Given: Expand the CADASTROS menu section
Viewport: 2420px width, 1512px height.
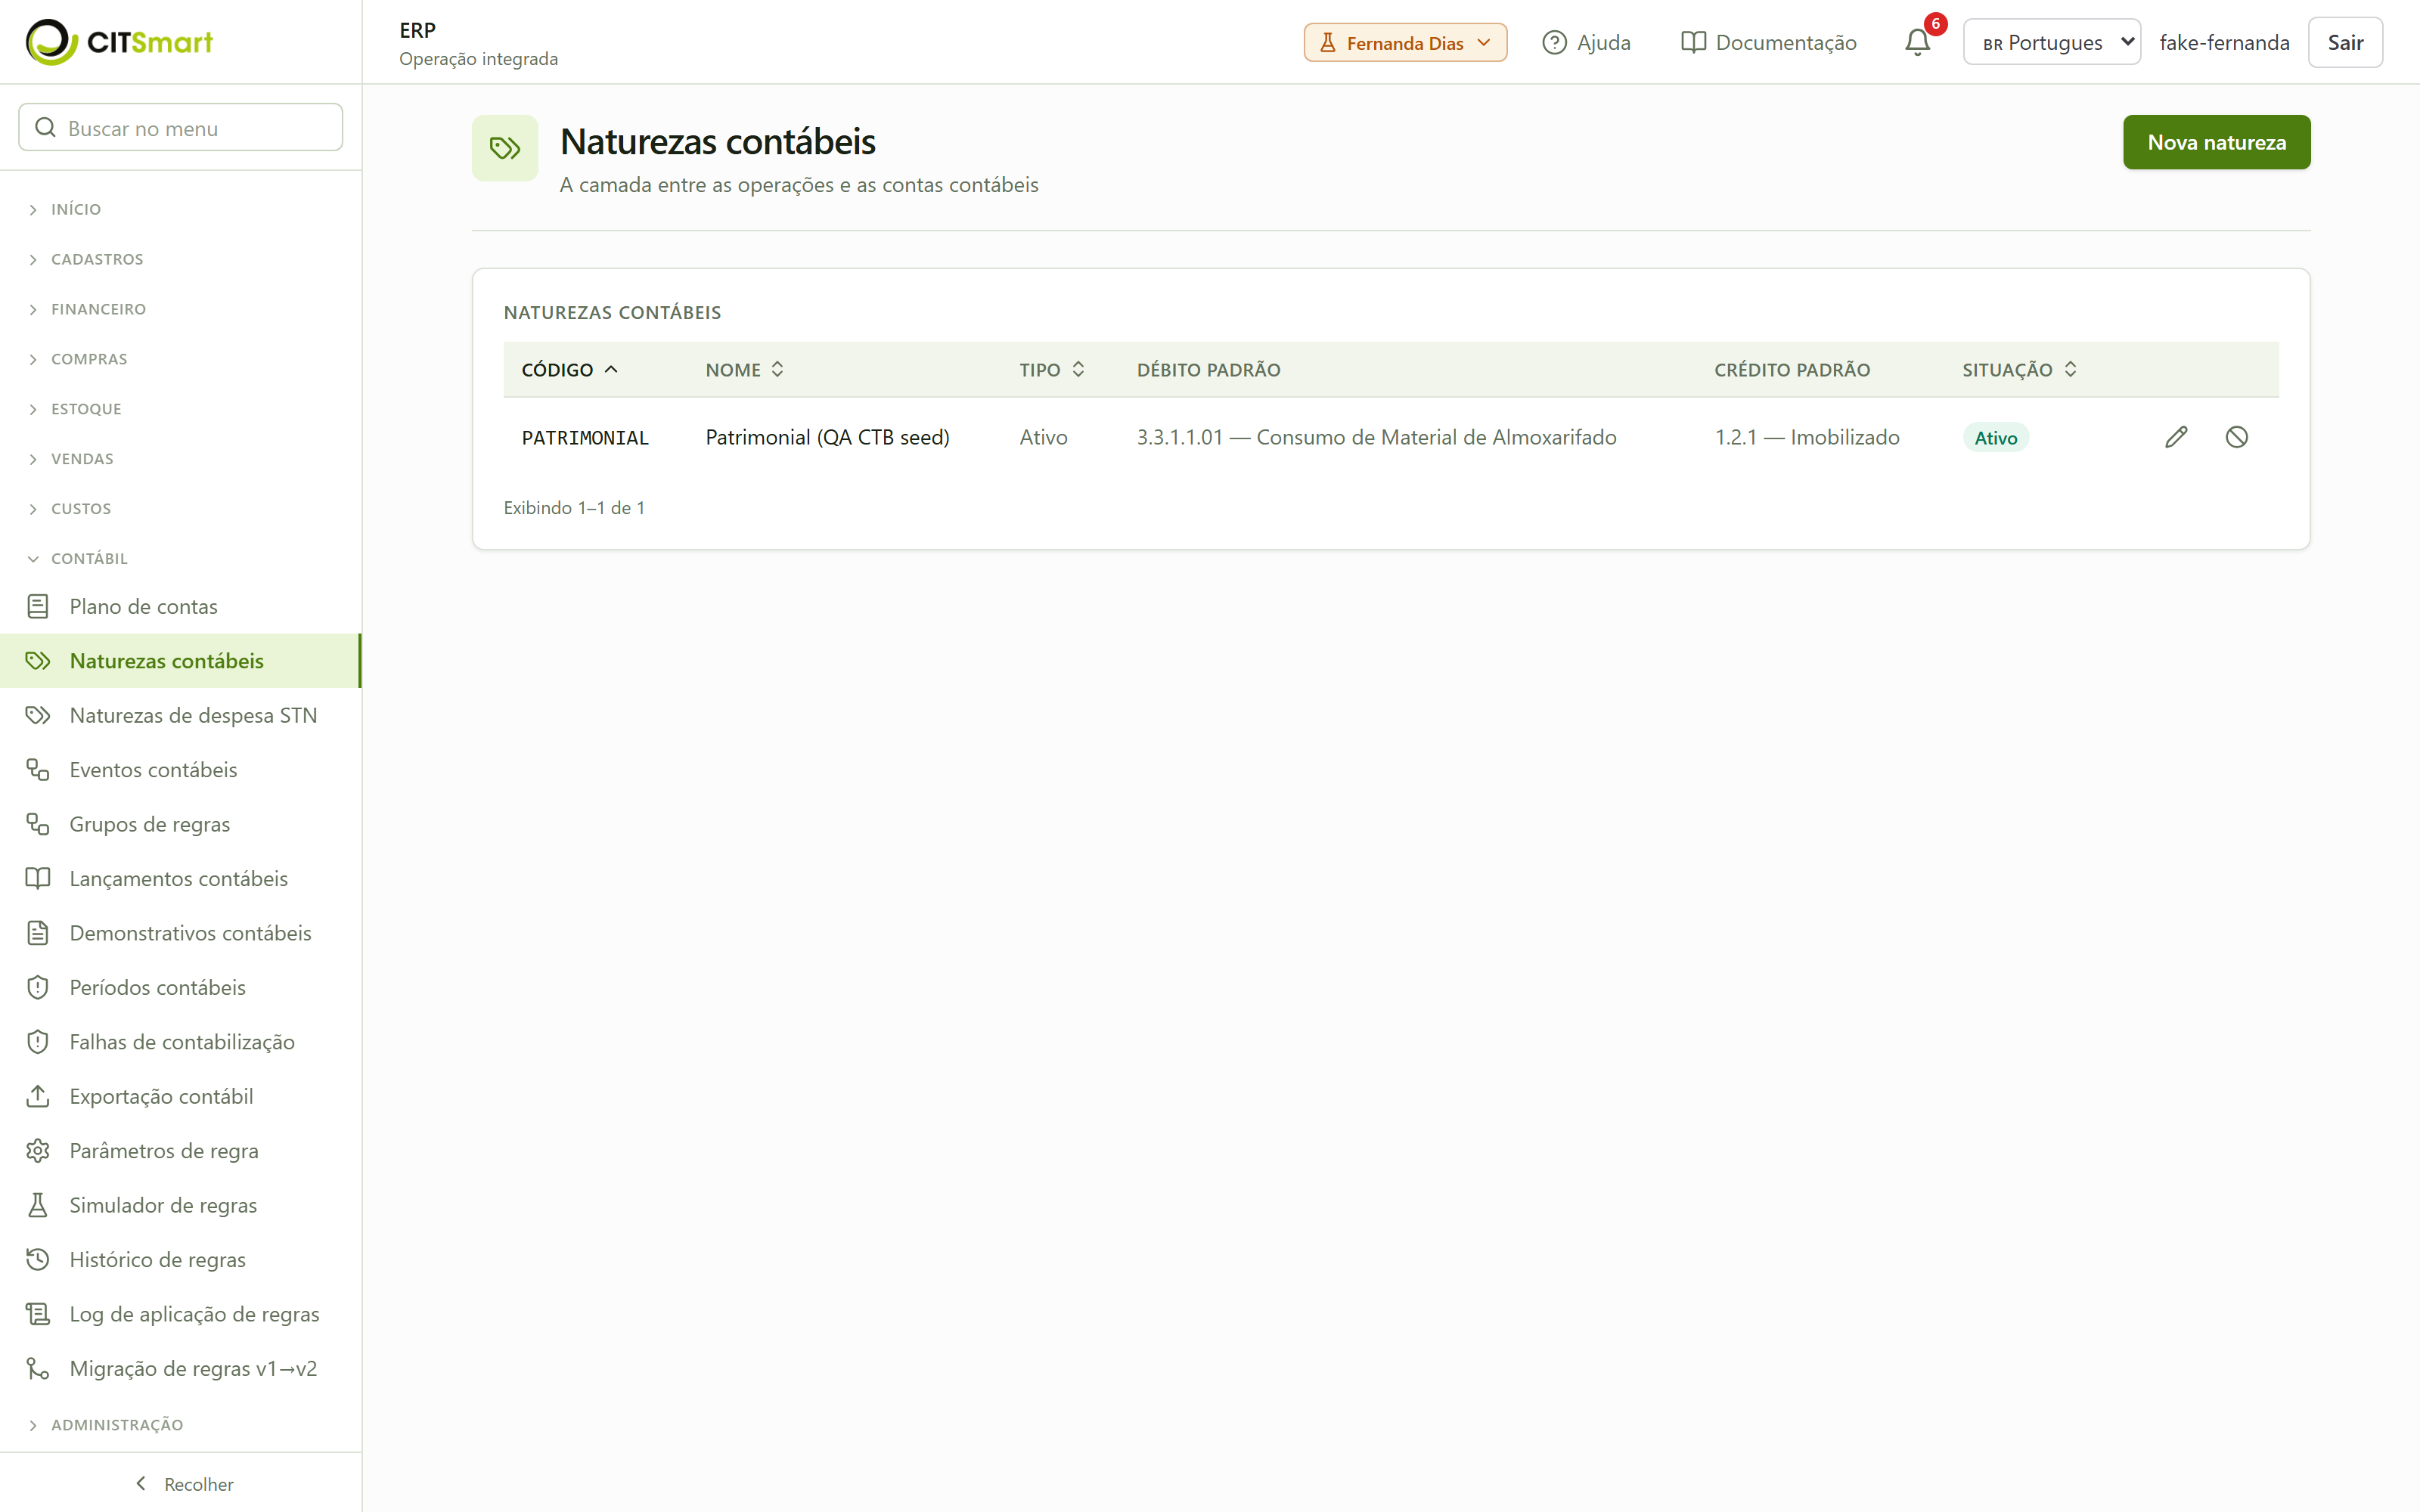Looking at the screenshot, I should click(181, 259).
